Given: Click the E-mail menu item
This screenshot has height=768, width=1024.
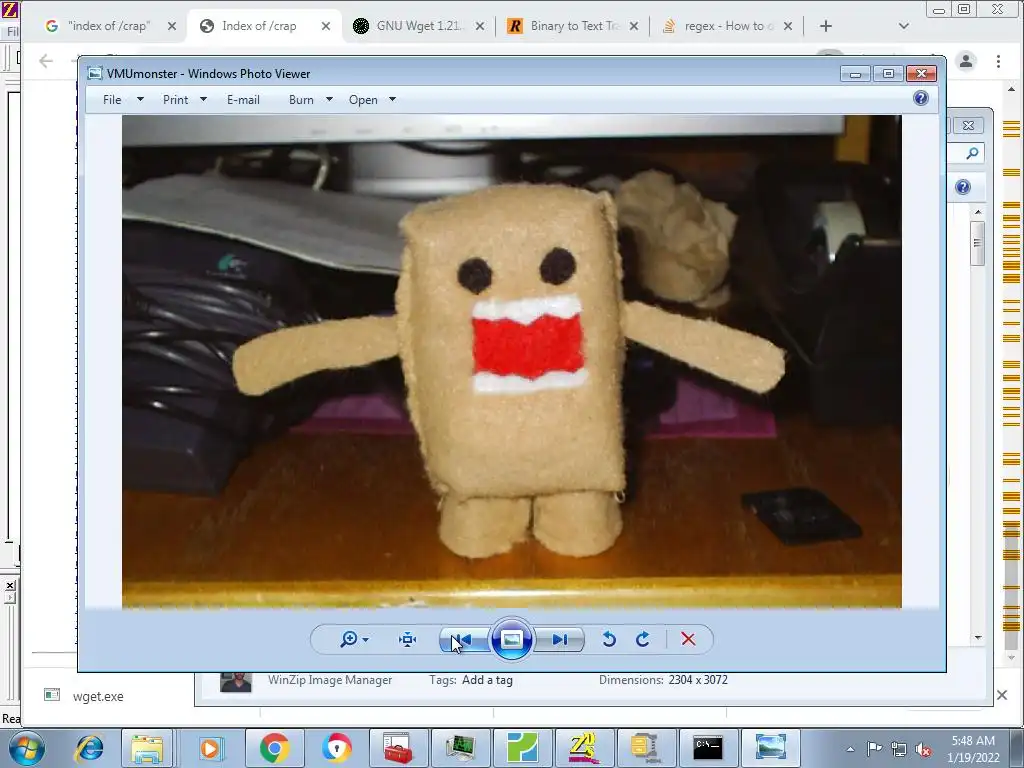Looking at the screenshot, I should 243,100.
